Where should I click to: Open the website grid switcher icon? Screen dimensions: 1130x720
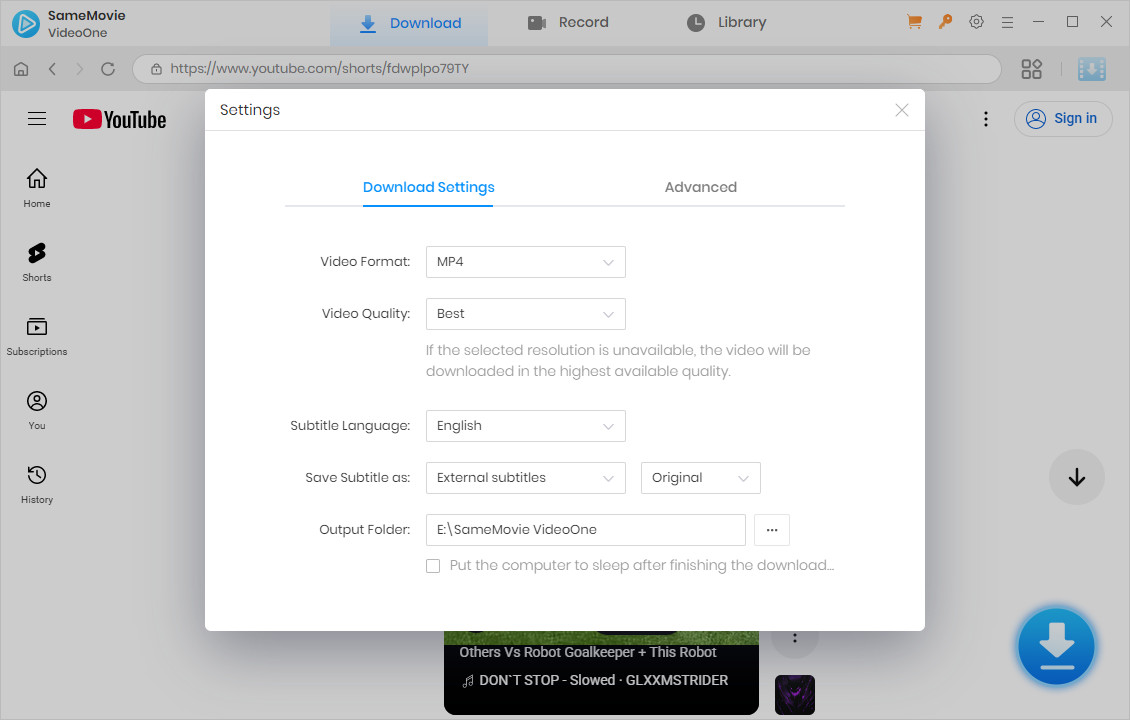(1031, 69)
